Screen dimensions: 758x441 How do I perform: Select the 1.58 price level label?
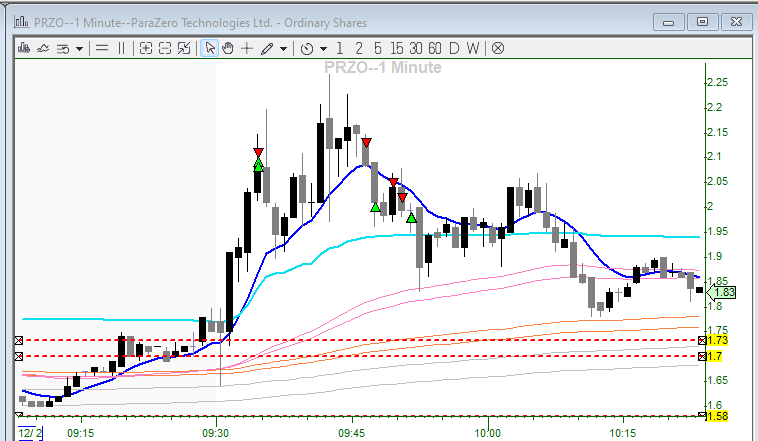(x=717, y=416)
